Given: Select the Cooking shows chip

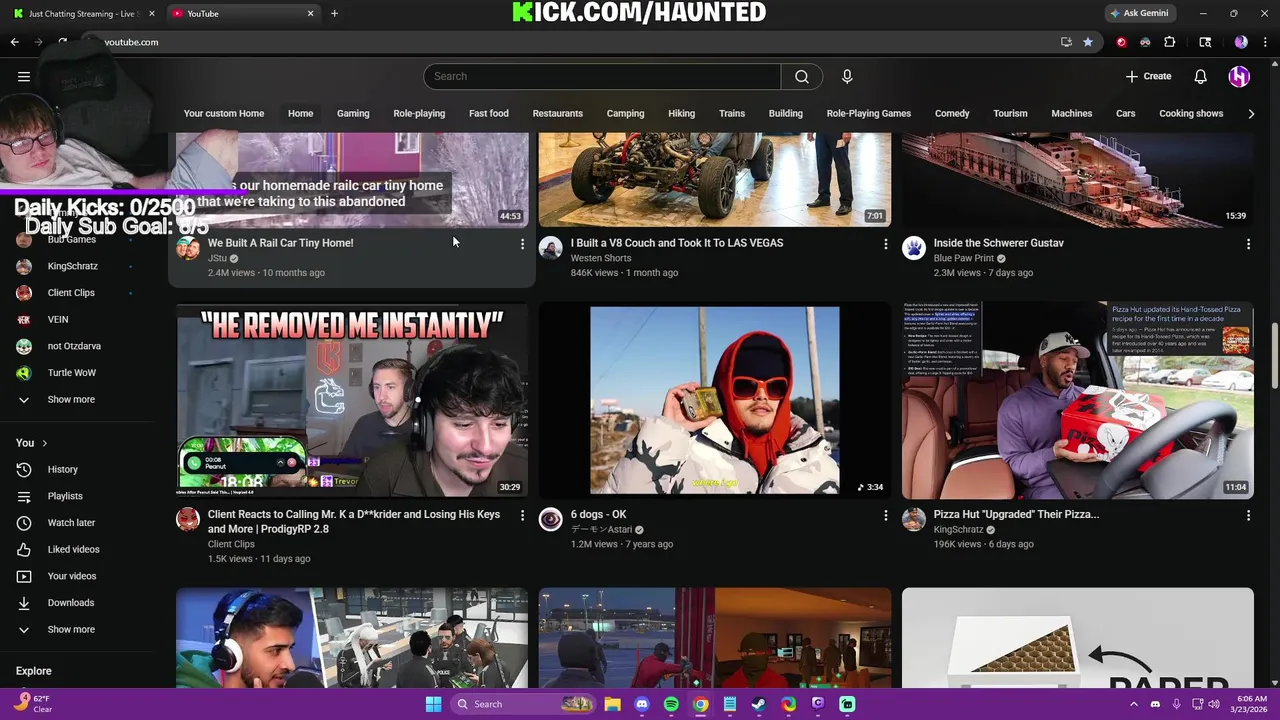Looking at the screenshot, I should [x=1191, y=113].
